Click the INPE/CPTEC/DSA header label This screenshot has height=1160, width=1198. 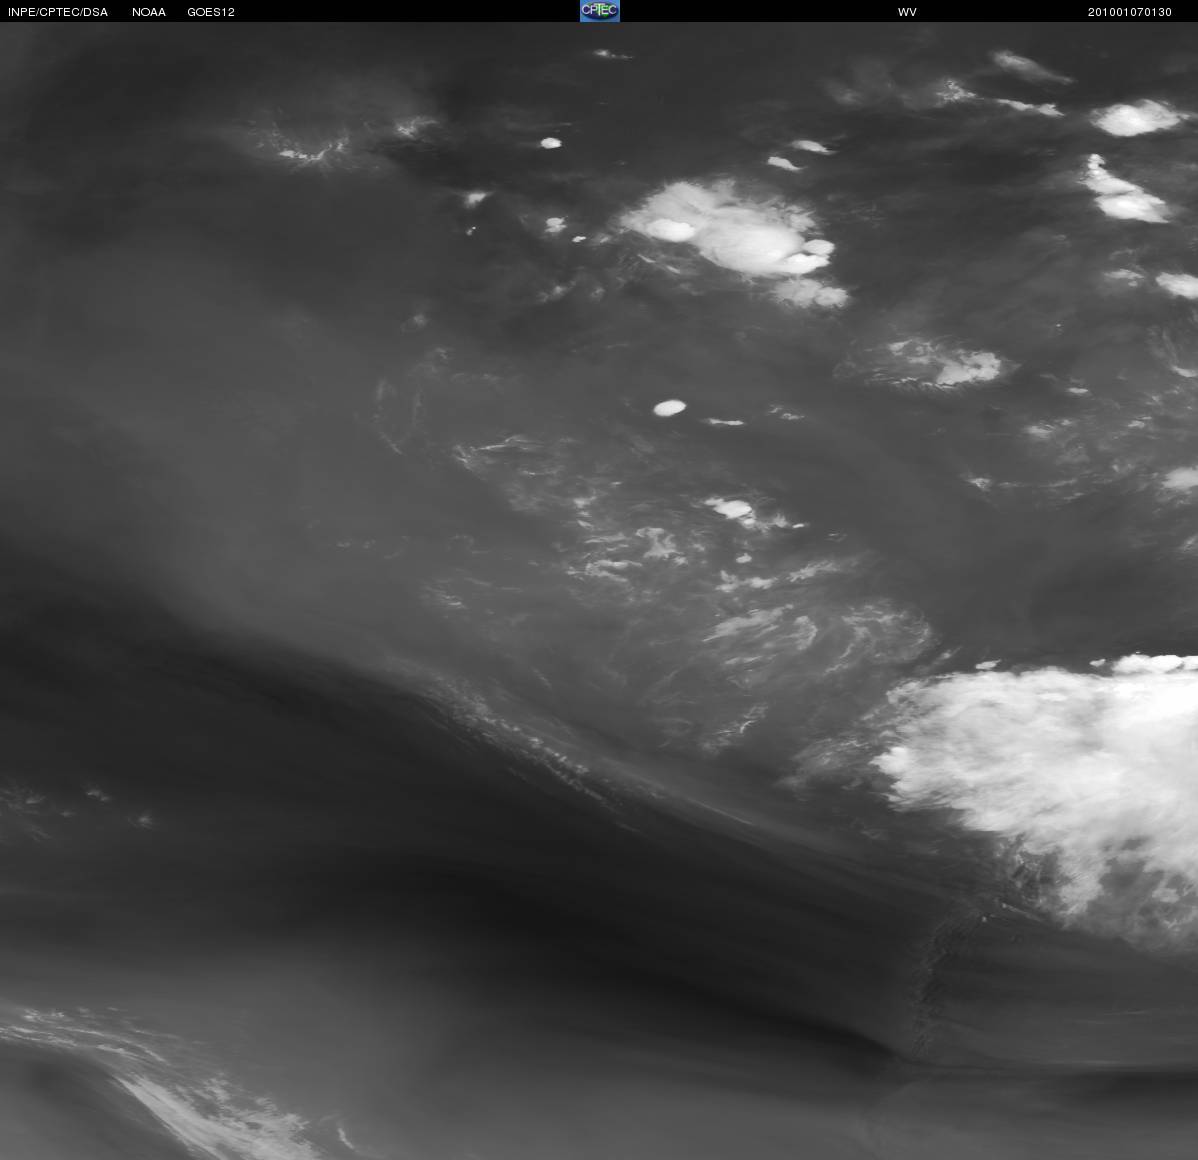tap(58, 12)
